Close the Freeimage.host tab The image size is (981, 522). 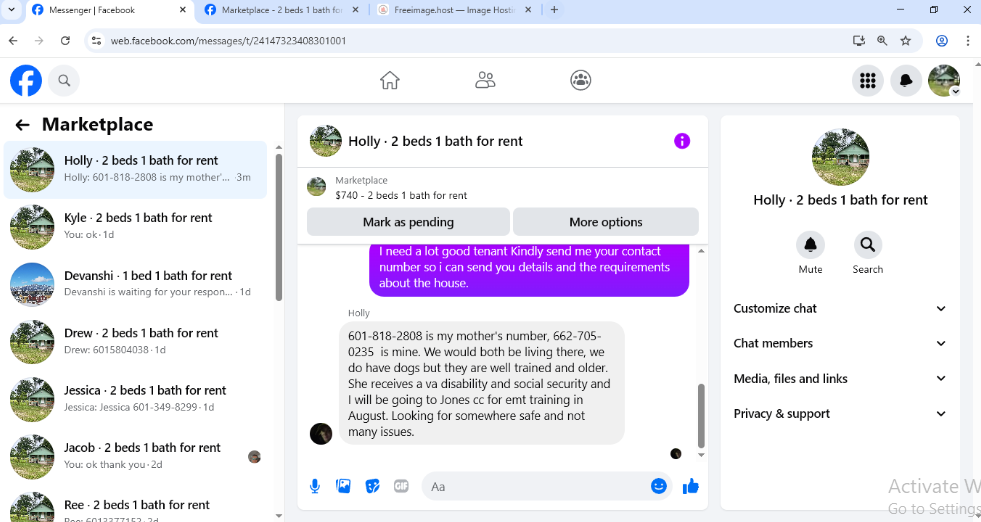(x=528, y=10)
